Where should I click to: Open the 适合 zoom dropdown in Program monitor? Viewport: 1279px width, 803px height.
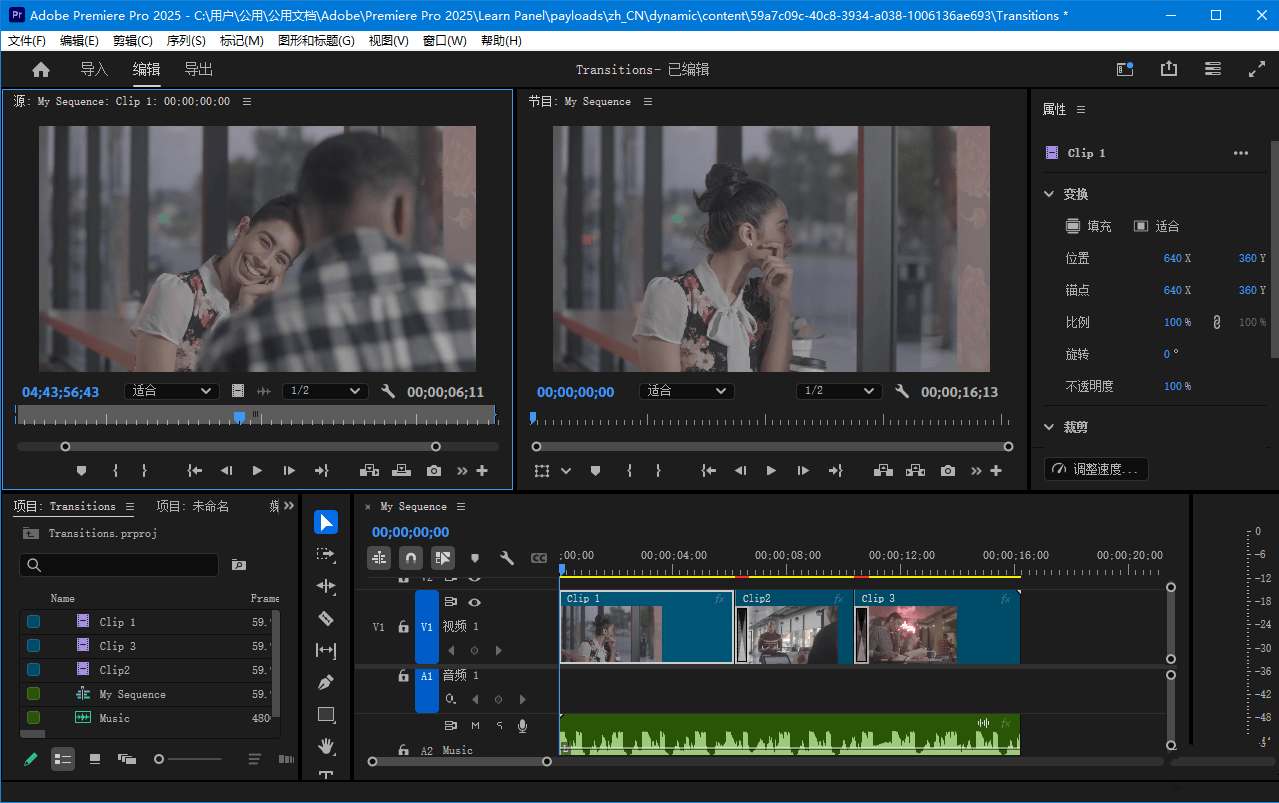coord(686,391)
